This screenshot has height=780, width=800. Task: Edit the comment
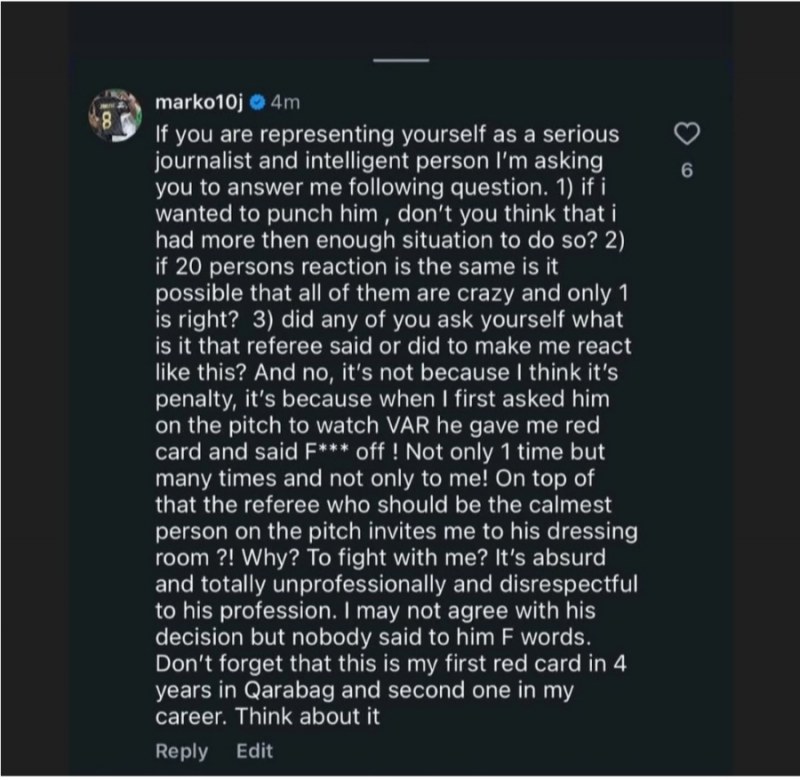[x=255, y=751]
